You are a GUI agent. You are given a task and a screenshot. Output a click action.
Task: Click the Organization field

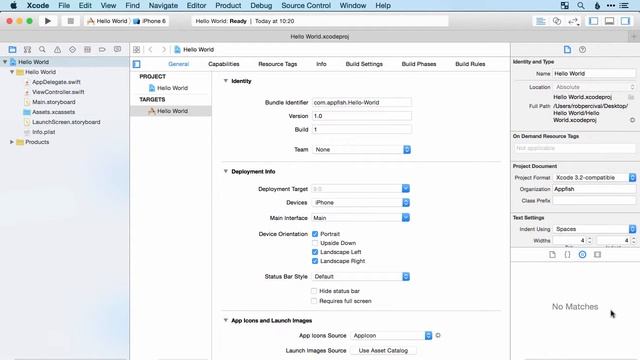[x=594, y=189]
